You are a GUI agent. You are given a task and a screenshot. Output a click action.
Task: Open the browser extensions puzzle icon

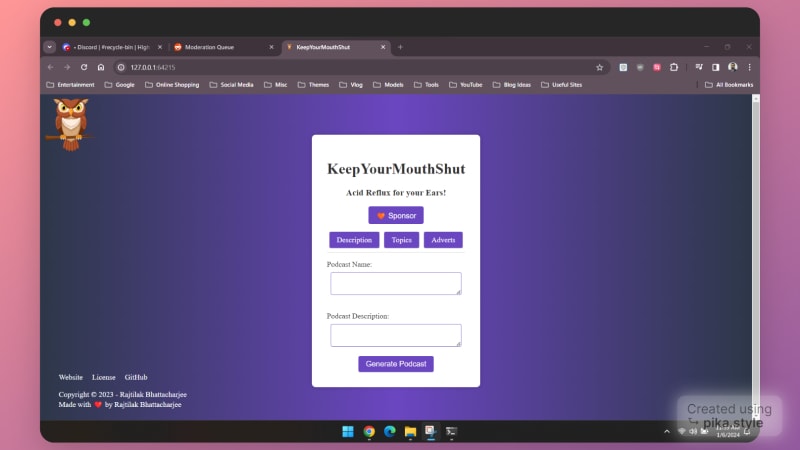[674, 67]
